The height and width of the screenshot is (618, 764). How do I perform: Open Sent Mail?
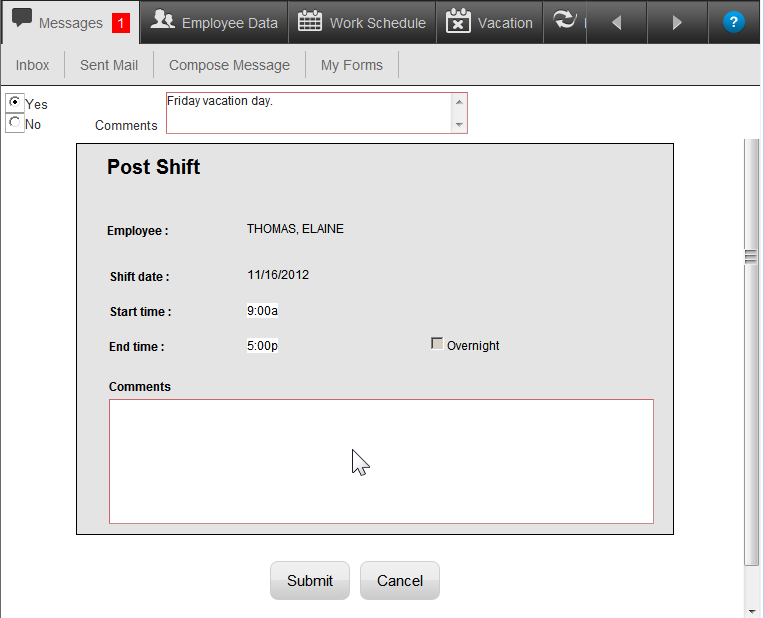point(109,65)
